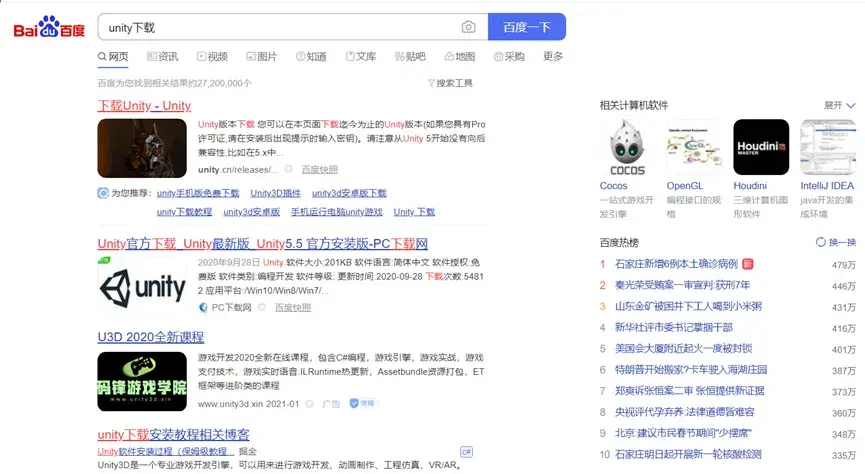The width and height of the screenshot is (865, 474).
Task: Click the Houdini logo icon
Action: pos(761,147)
